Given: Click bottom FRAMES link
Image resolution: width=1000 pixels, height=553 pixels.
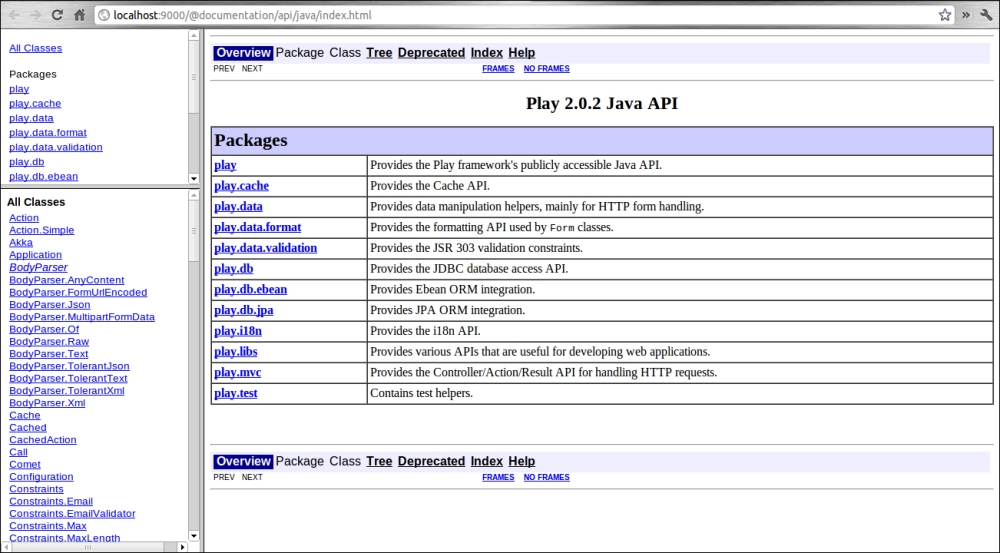Looking at the screenshot, I should [x=498, y=477].
